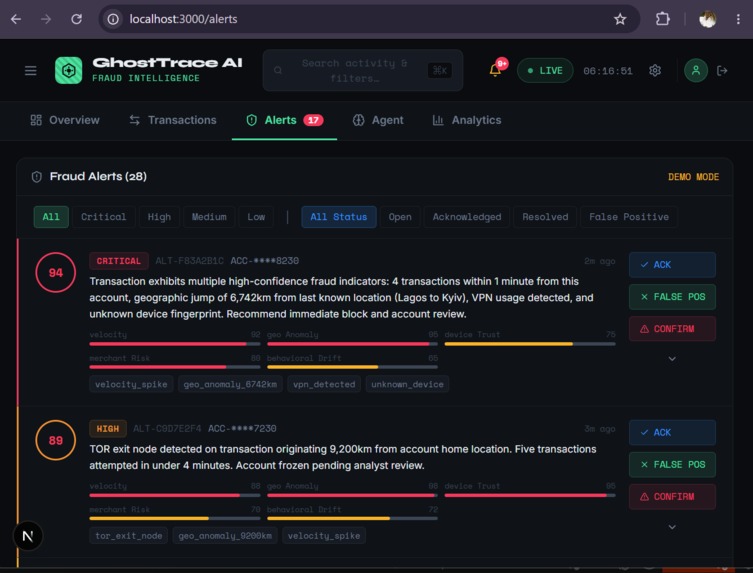Click the GhostTrace AI green logo icon
Viewport: 753px width, 573px height.
pos(69,71)
